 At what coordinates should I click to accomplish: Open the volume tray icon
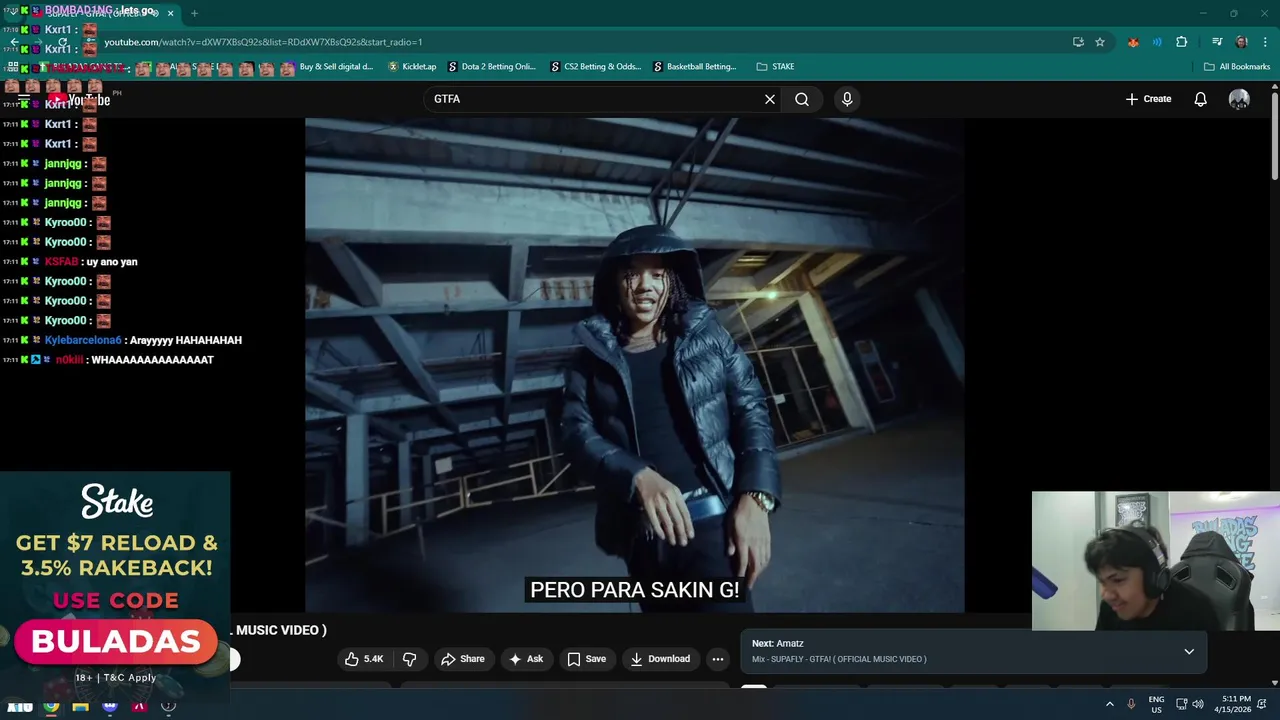1198,704
